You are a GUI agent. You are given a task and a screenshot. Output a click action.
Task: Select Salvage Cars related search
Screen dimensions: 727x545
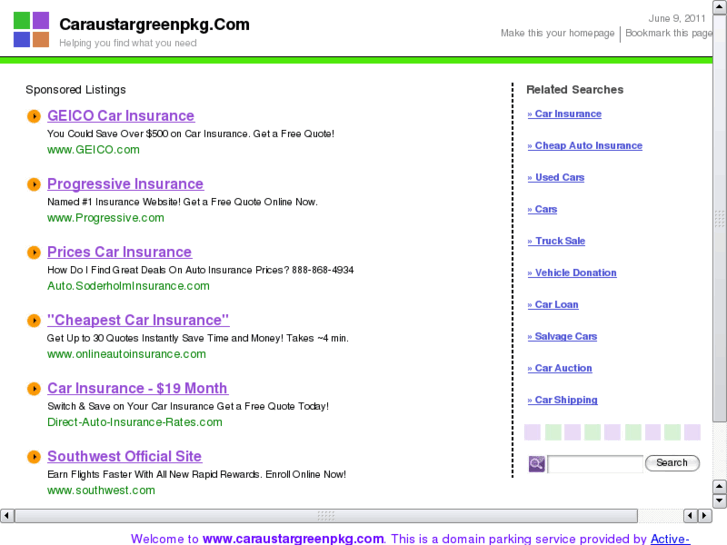coord(562,337)
